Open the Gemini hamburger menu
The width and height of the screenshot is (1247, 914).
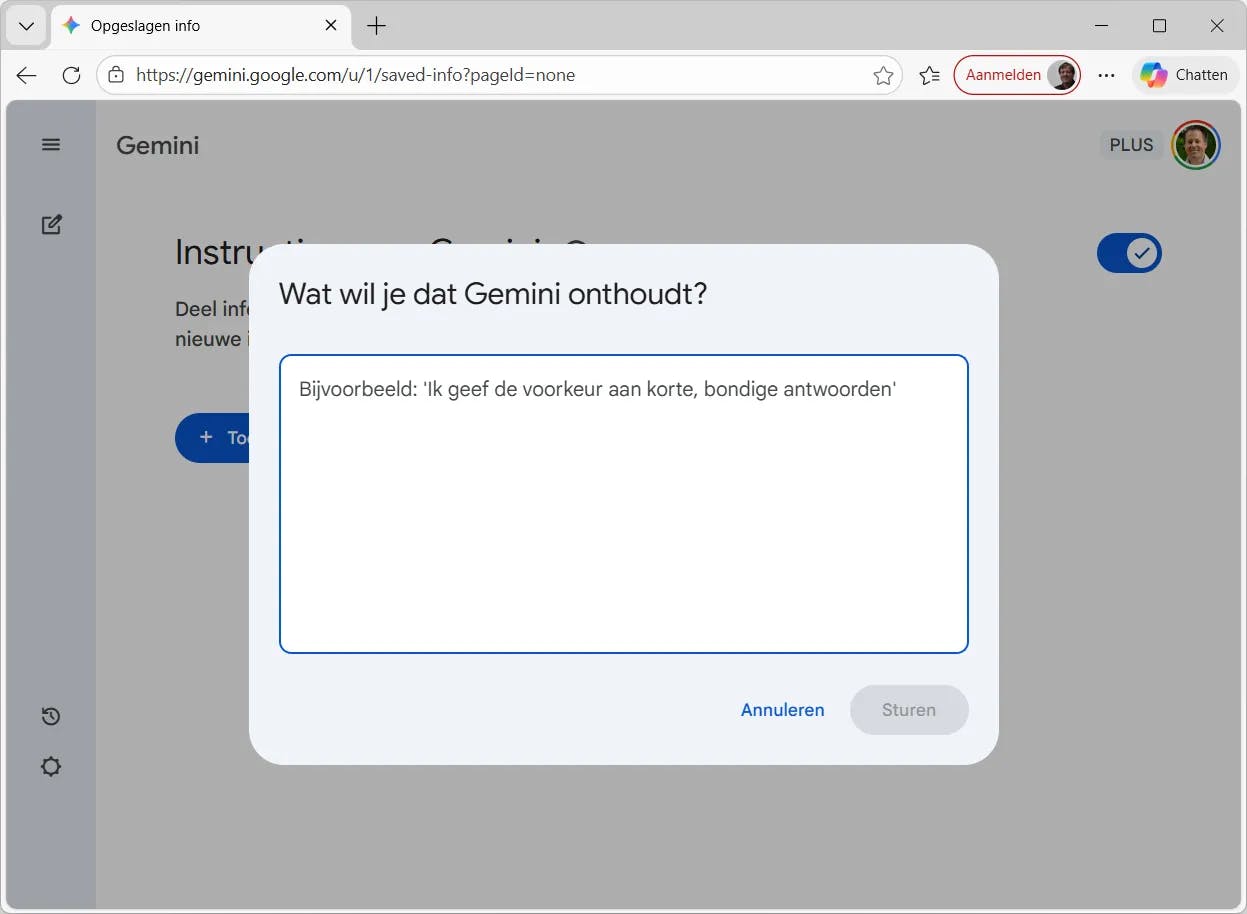tap(51, 145)
